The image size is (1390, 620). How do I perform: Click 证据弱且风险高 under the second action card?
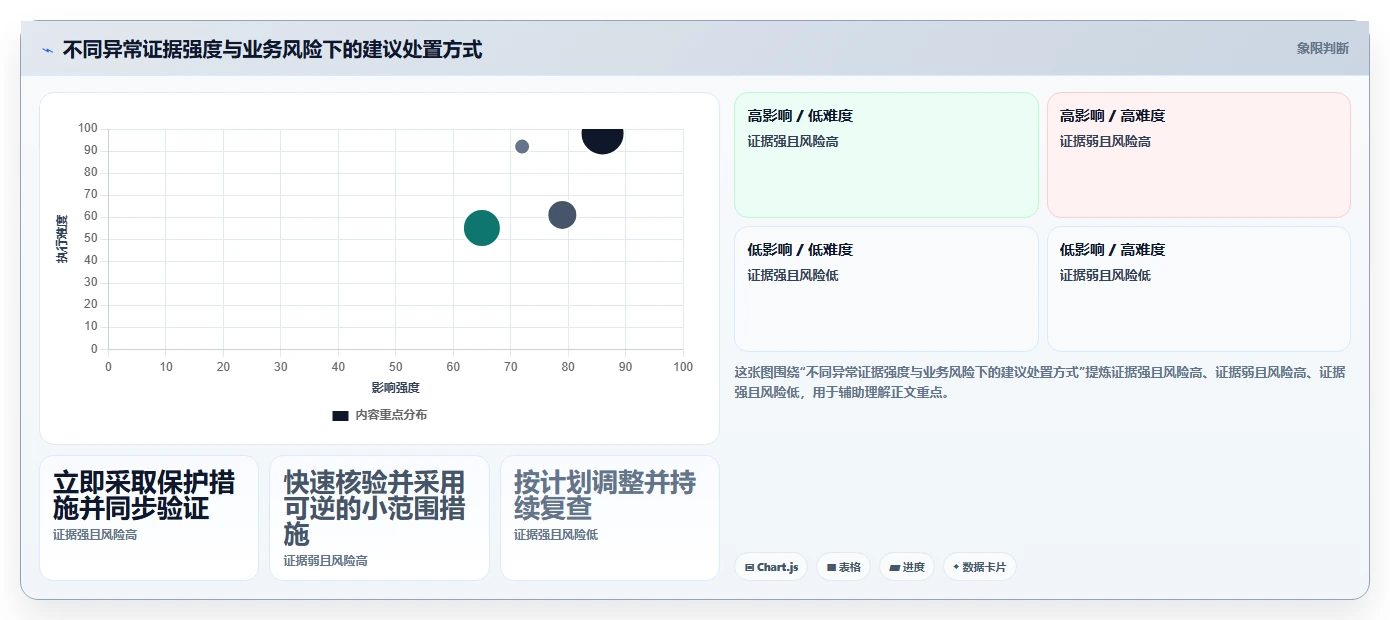click(325, 561)
